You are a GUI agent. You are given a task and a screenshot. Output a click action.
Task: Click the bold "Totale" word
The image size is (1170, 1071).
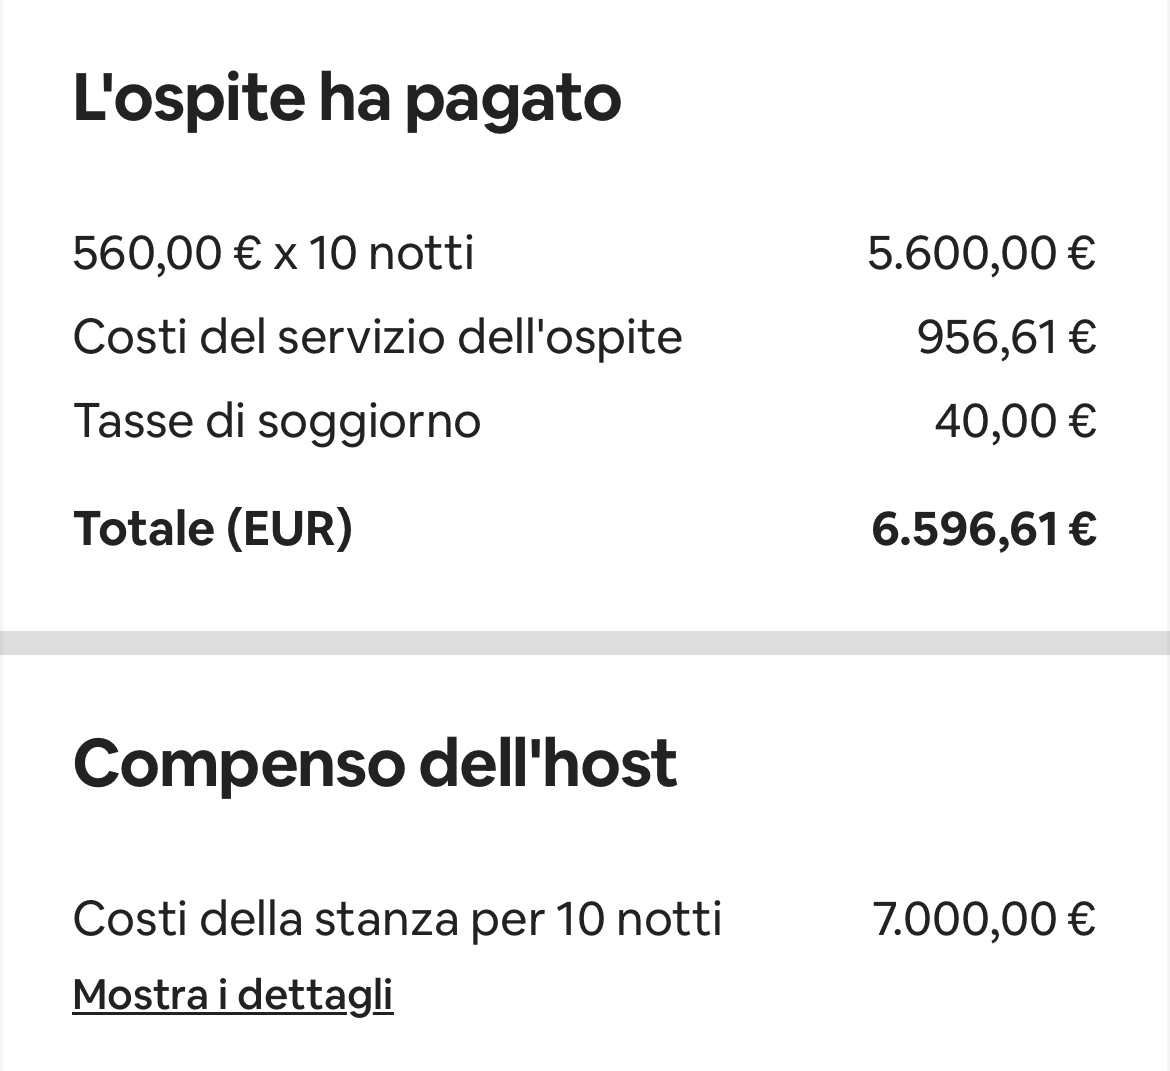point(144,528)
